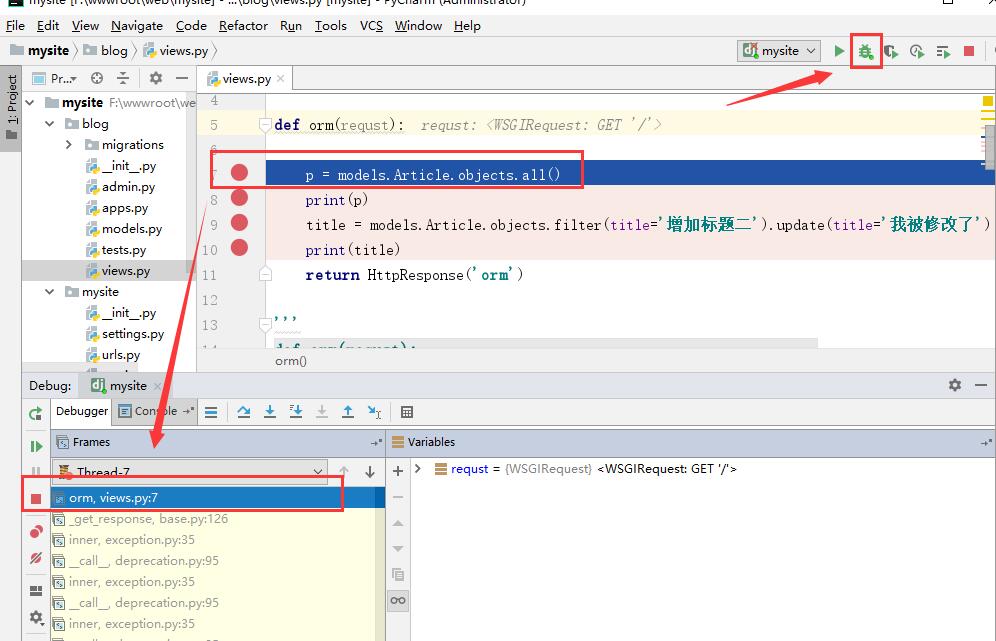
Task: Toggle breakpoint on line 10
Action: coord(239,247)
